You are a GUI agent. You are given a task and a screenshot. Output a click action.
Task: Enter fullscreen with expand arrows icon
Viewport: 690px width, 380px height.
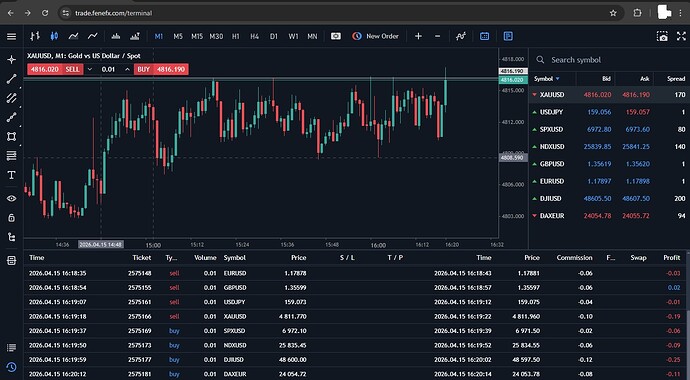point(681,37)
